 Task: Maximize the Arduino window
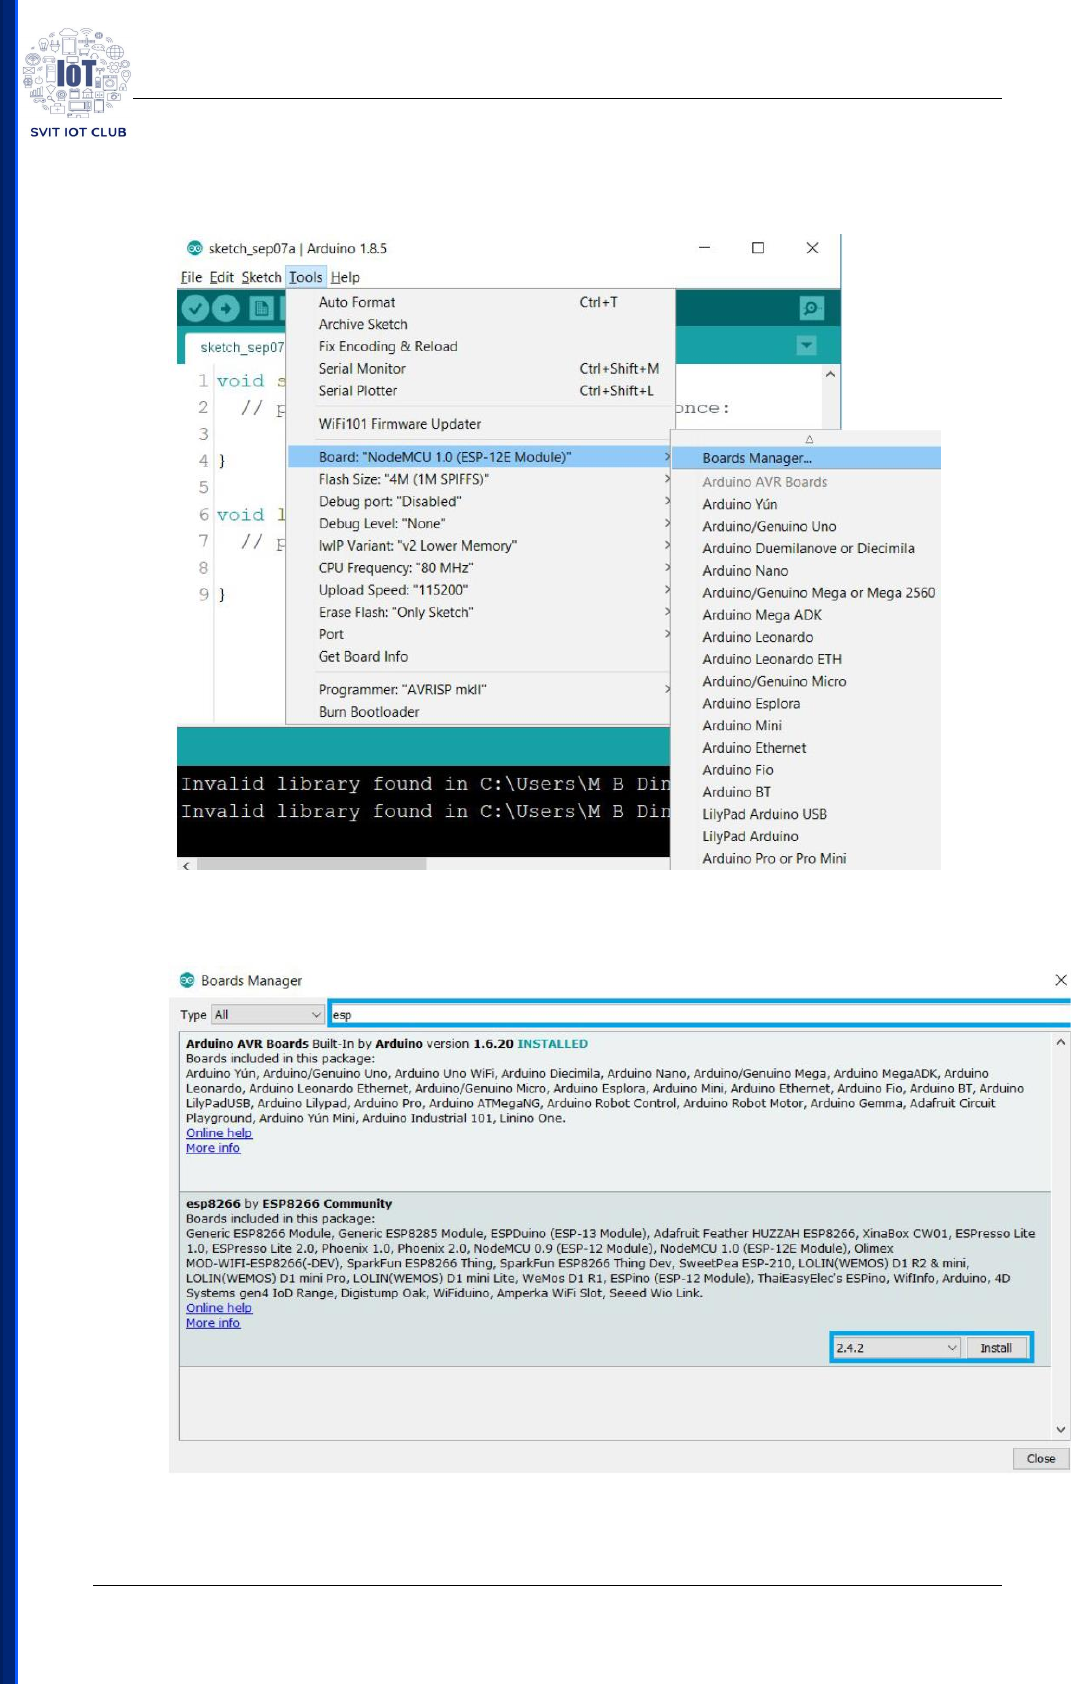(x=758, y=248)
